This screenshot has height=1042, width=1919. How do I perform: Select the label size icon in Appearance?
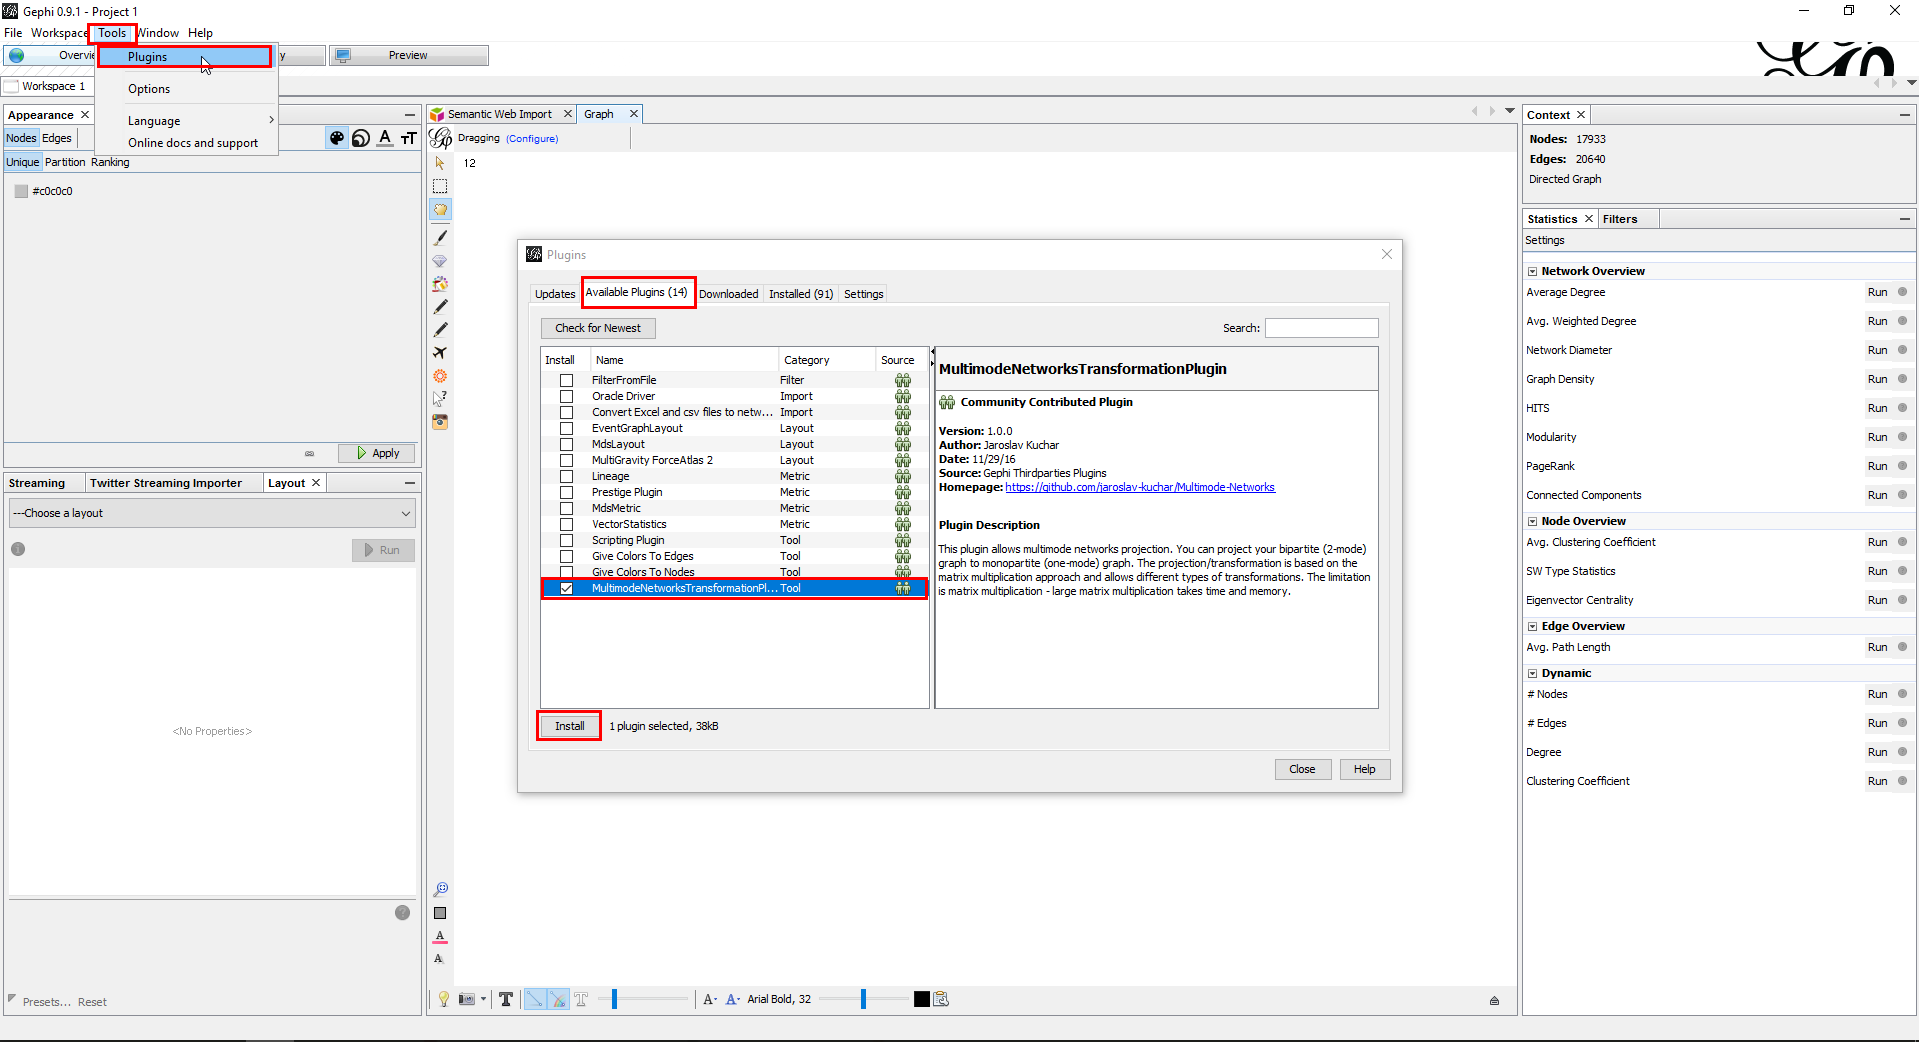pyautogui.click(x=409, y=138)
